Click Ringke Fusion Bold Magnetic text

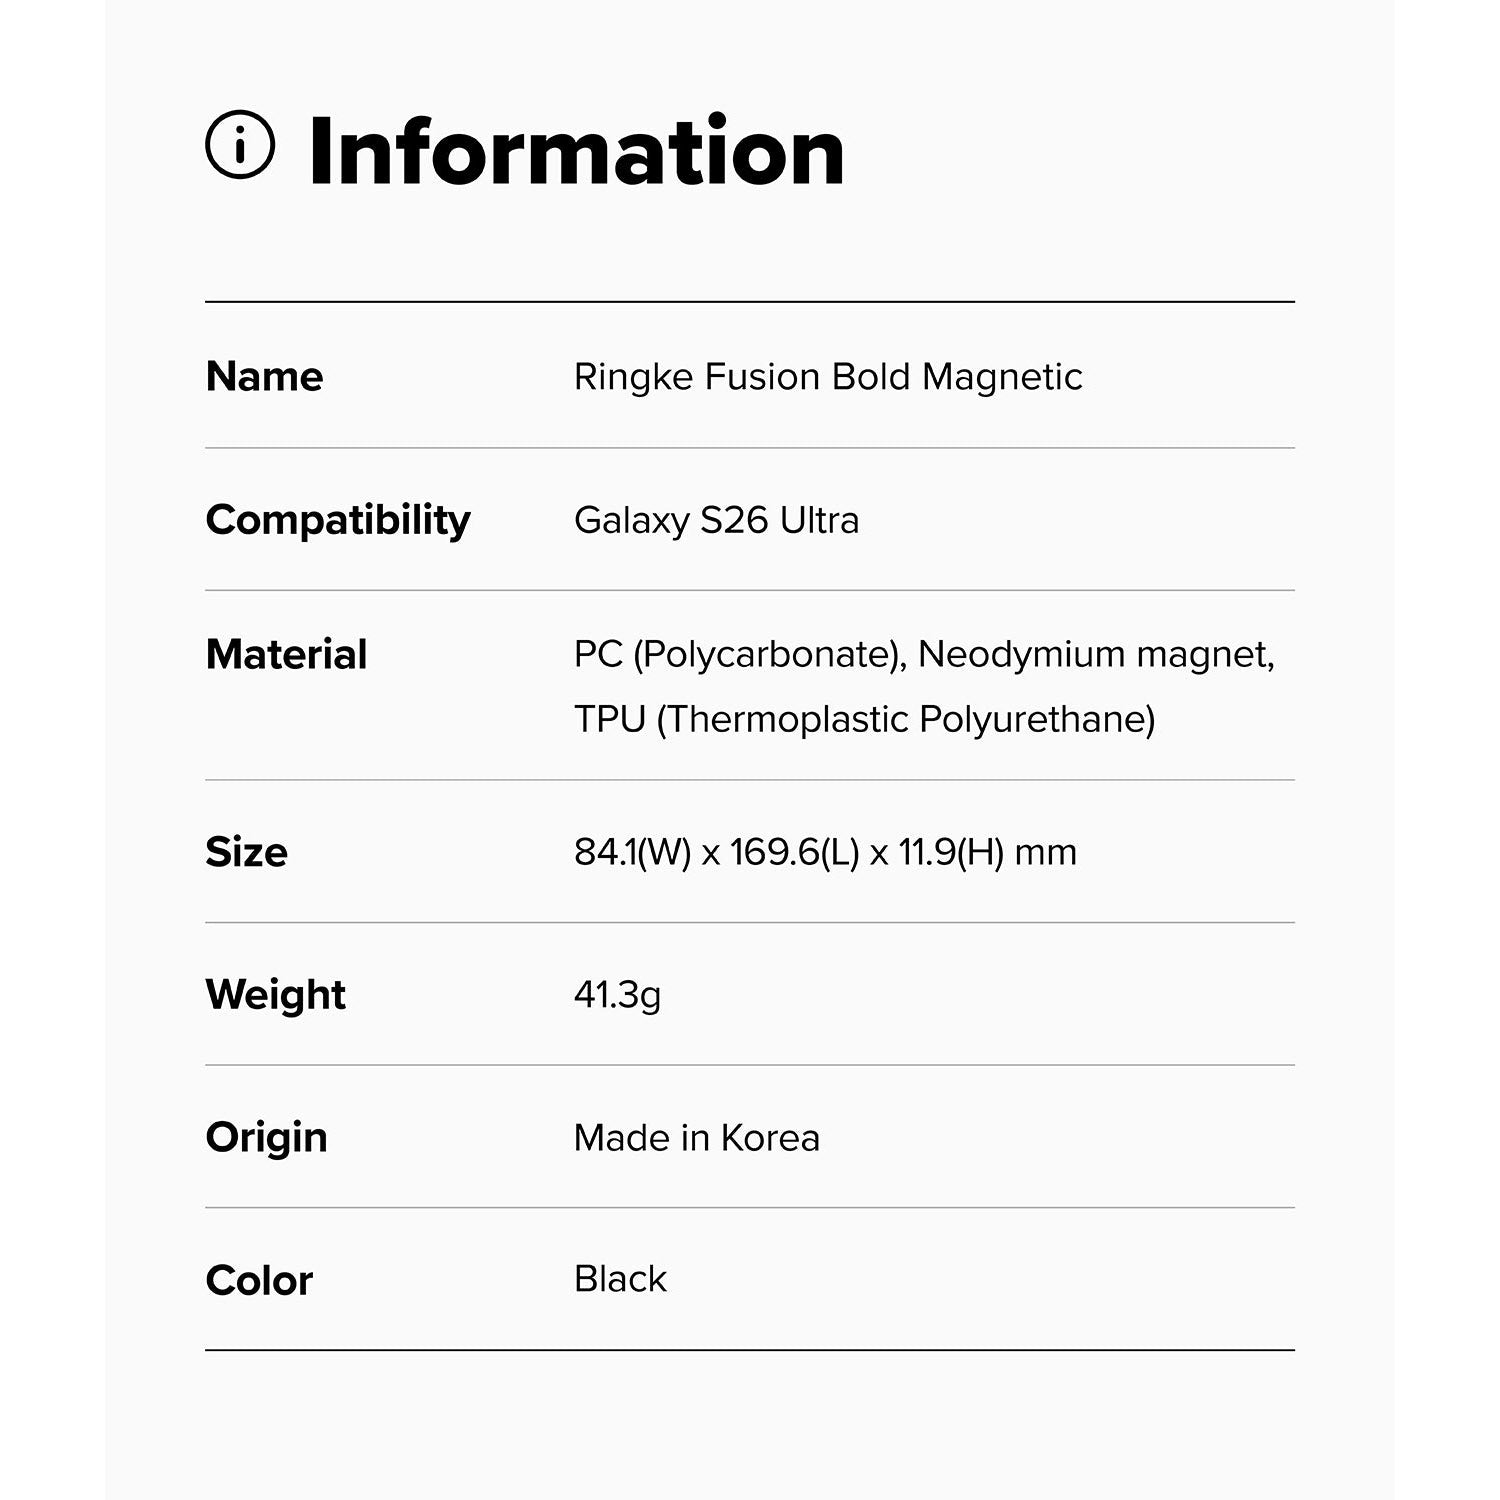coord(827,377)
